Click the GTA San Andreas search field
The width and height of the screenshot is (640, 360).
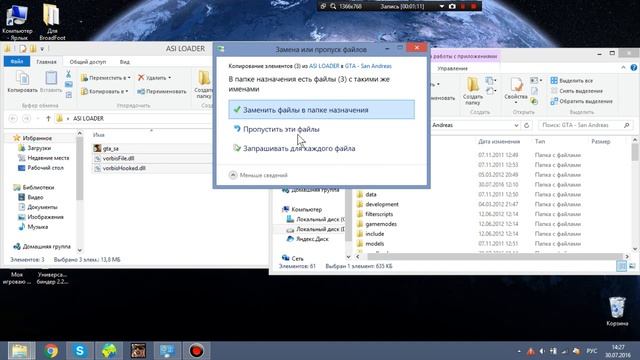pos(585,125)
